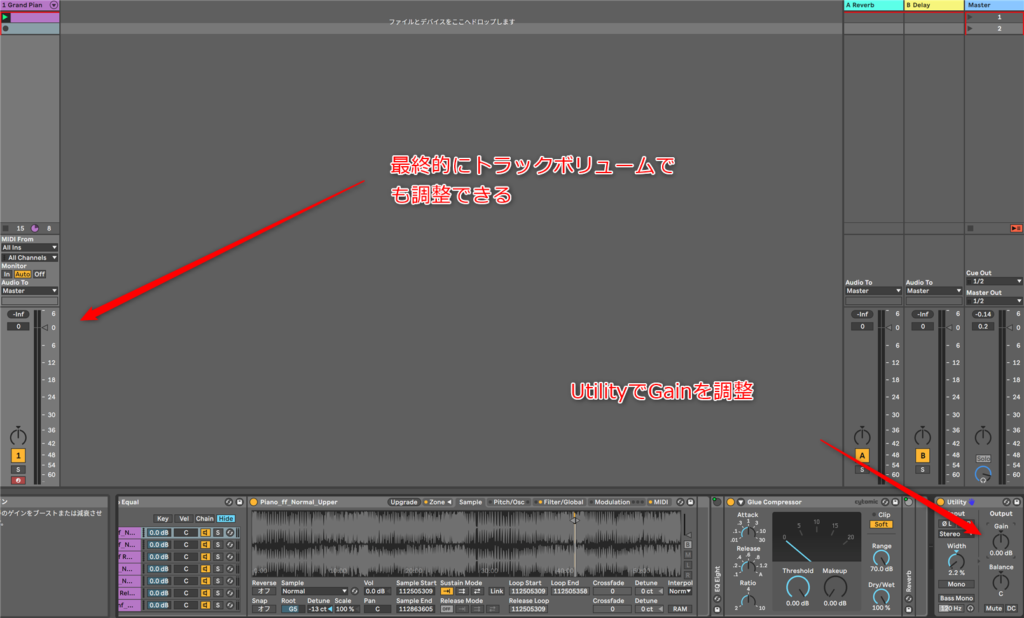Click the Mute button in Utility

pos(993,608)
